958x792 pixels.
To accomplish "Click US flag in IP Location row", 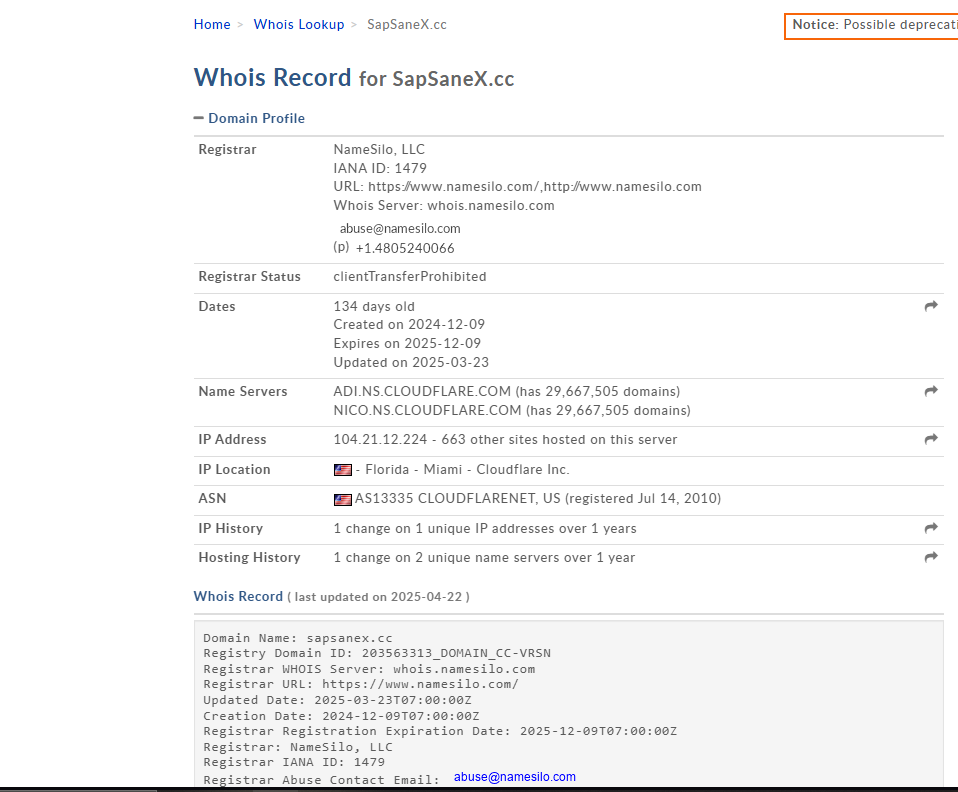I will (343, 470).
